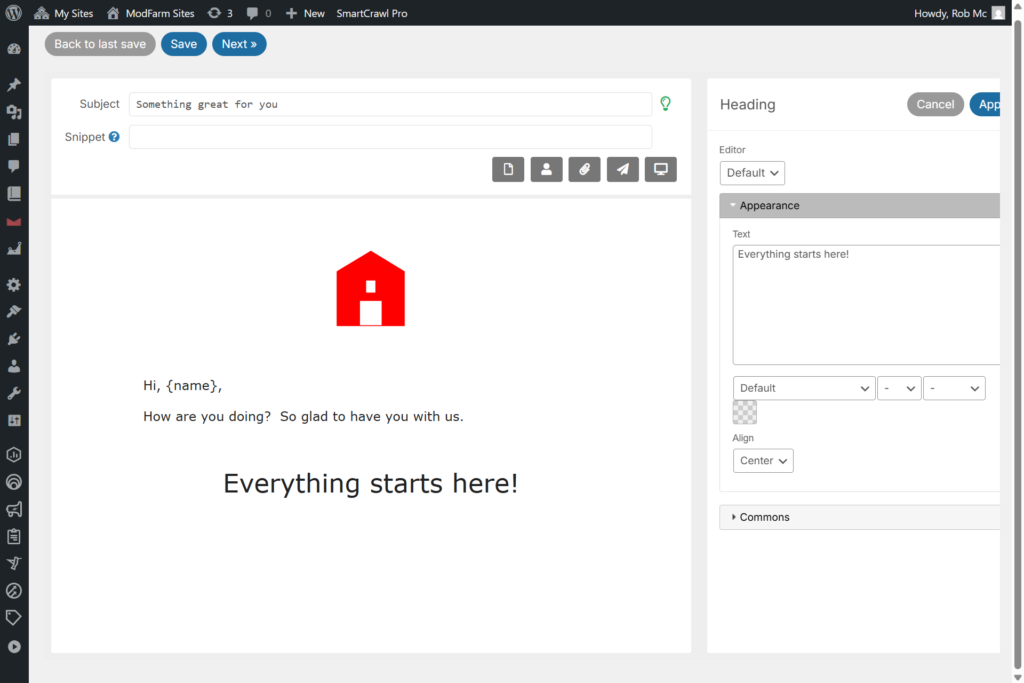Click the desktop monitor preview icon
Image resolution: width=1024 pixels, height=683 pixels.
click(x=660, y=170)
